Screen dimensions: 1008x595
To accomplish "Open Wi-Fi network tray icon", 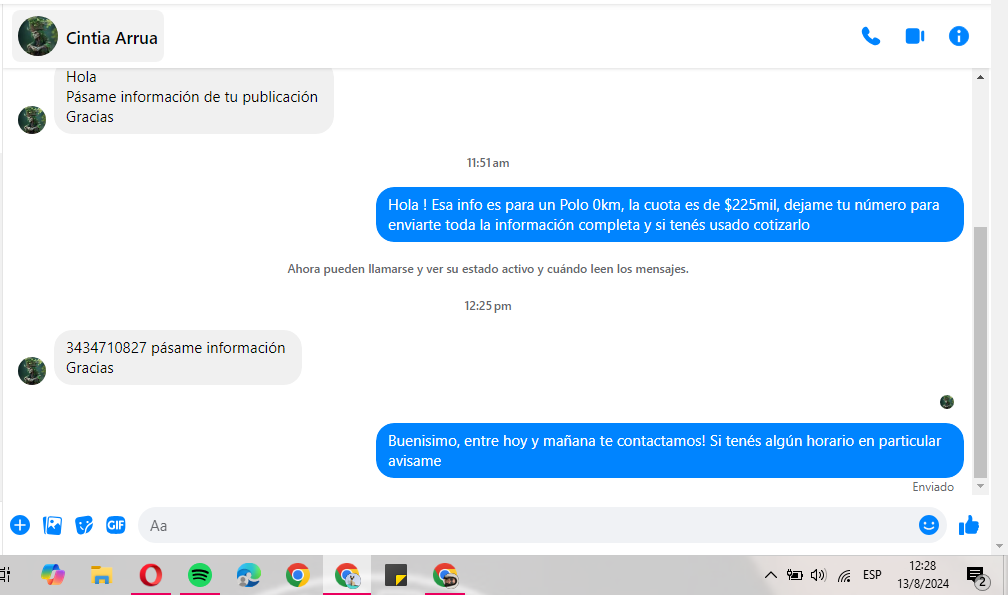I will (844, 575).
